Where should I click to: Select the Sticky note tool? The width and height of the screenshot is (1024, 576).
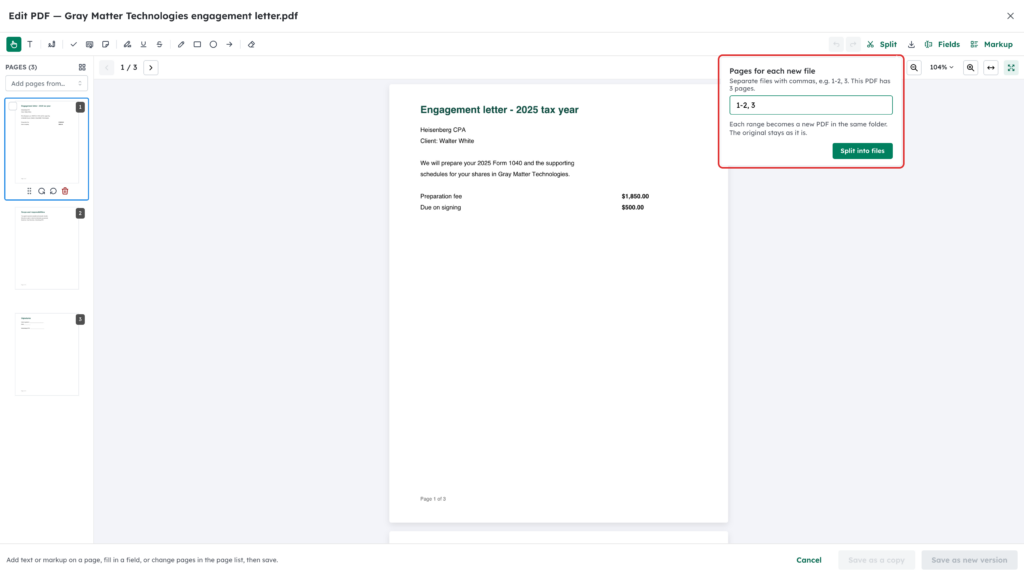[106, 44]
